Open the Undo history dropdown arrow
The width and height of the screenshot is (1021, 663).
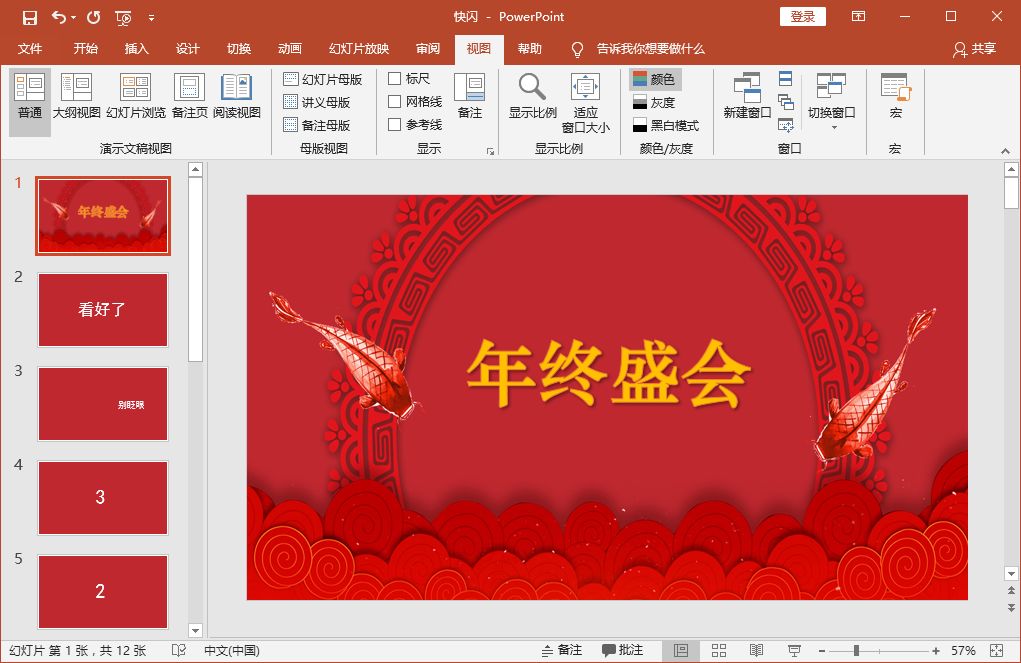[x=73, y=18]
